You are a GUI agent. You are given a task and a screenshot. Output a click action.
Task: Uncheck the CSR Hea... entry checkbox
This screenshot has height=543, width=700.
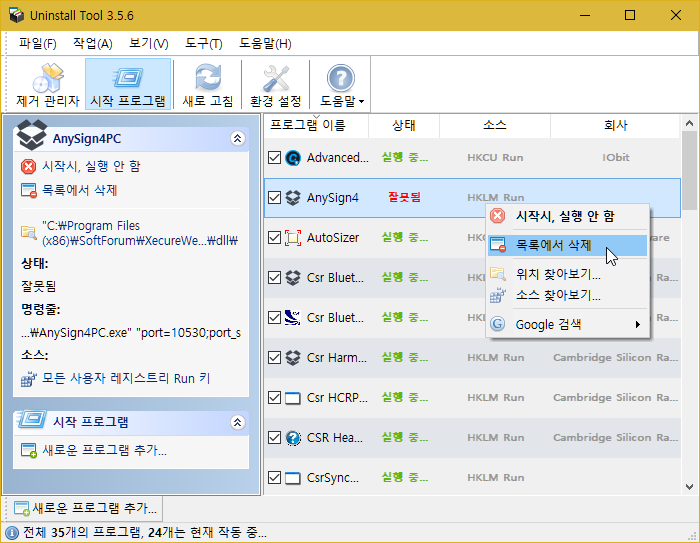coord(275,437)
